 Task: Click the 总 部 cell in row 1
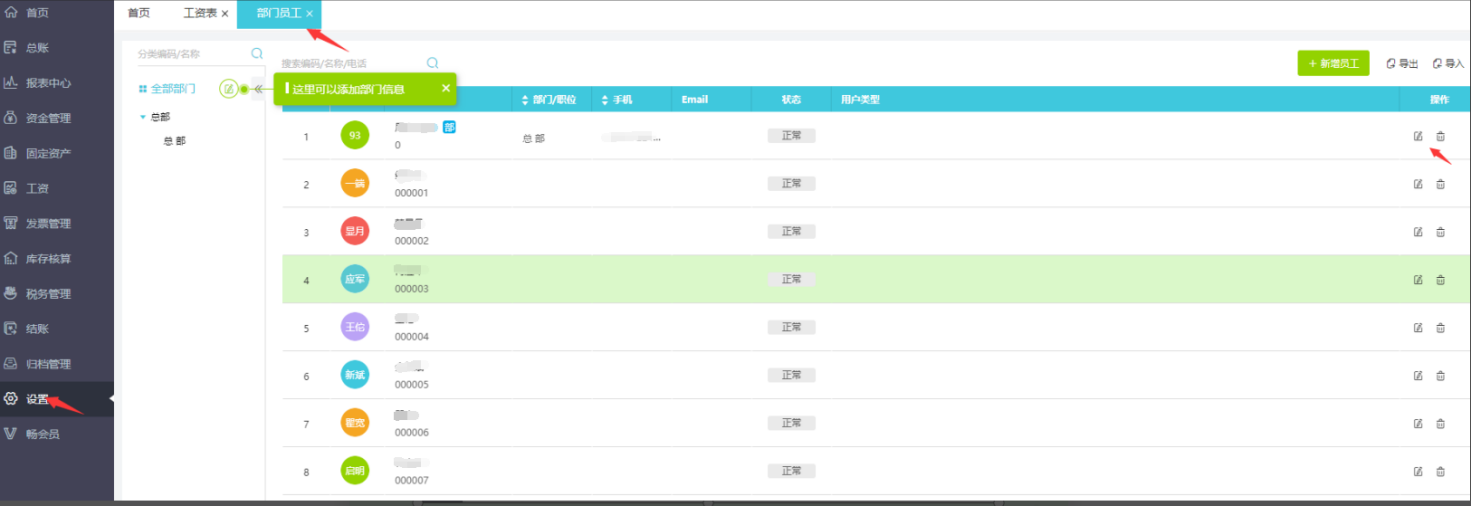point(534,139)
